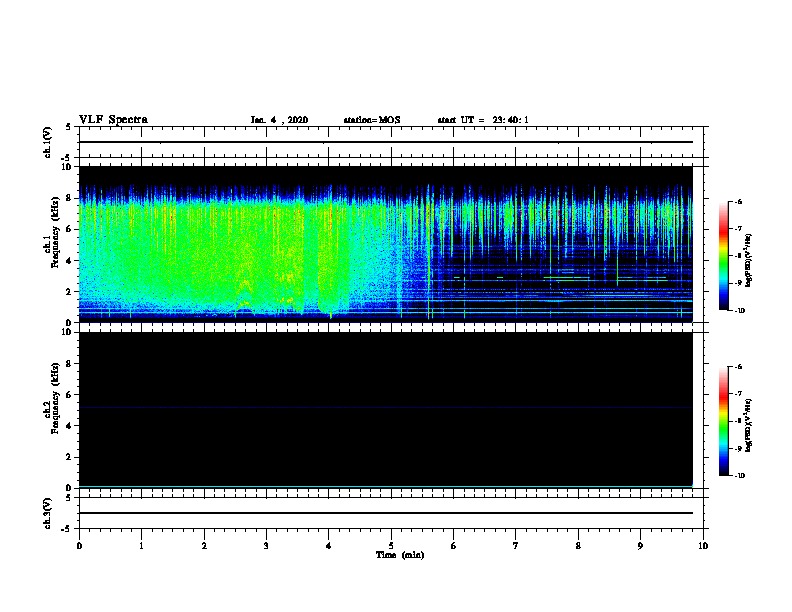
Task: Click time axis tick label "5"
Action: point(391,545)
